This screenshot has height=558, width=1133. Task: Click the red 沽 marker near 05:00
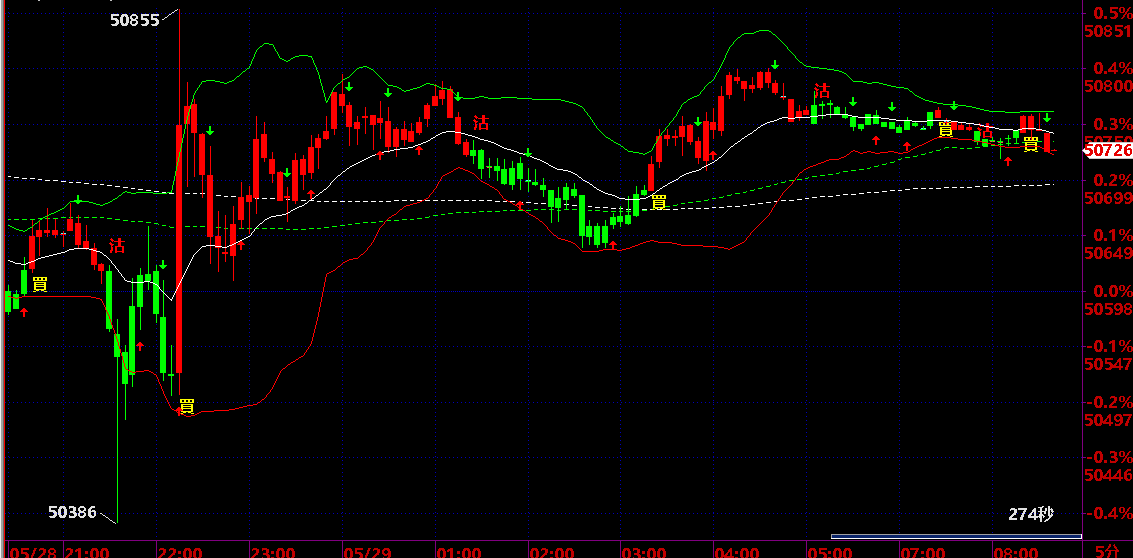click(x=822, y=90)
